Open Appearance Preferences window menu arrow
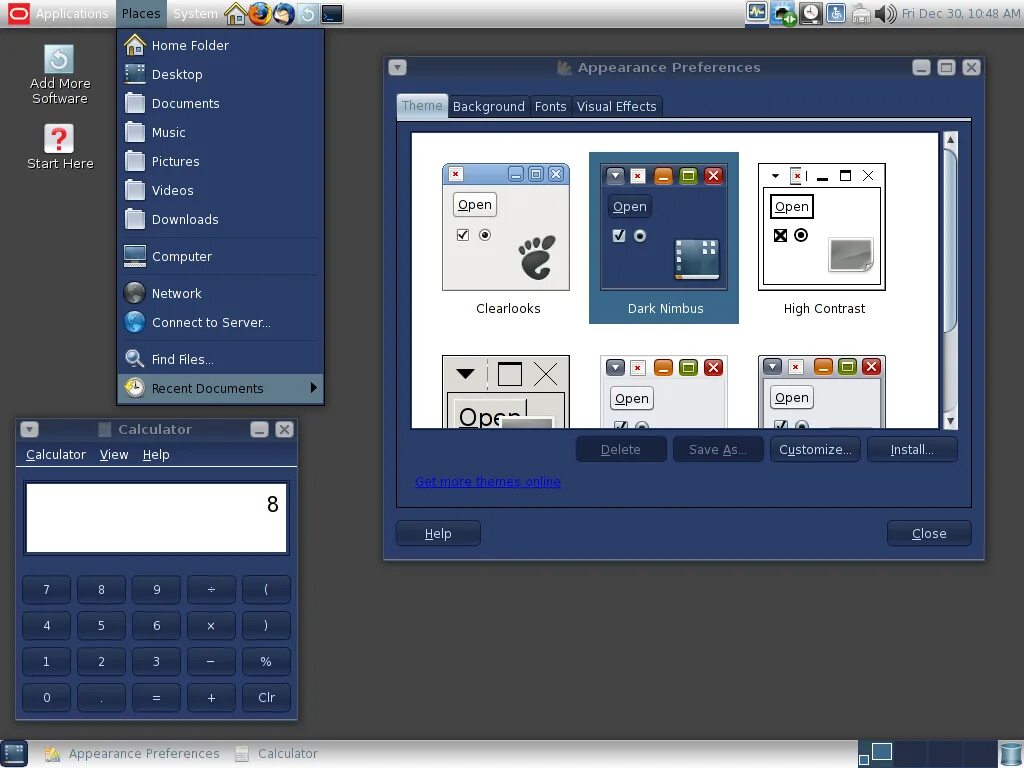This screenshot has width=1024, height=768. (x=397, y=67)
